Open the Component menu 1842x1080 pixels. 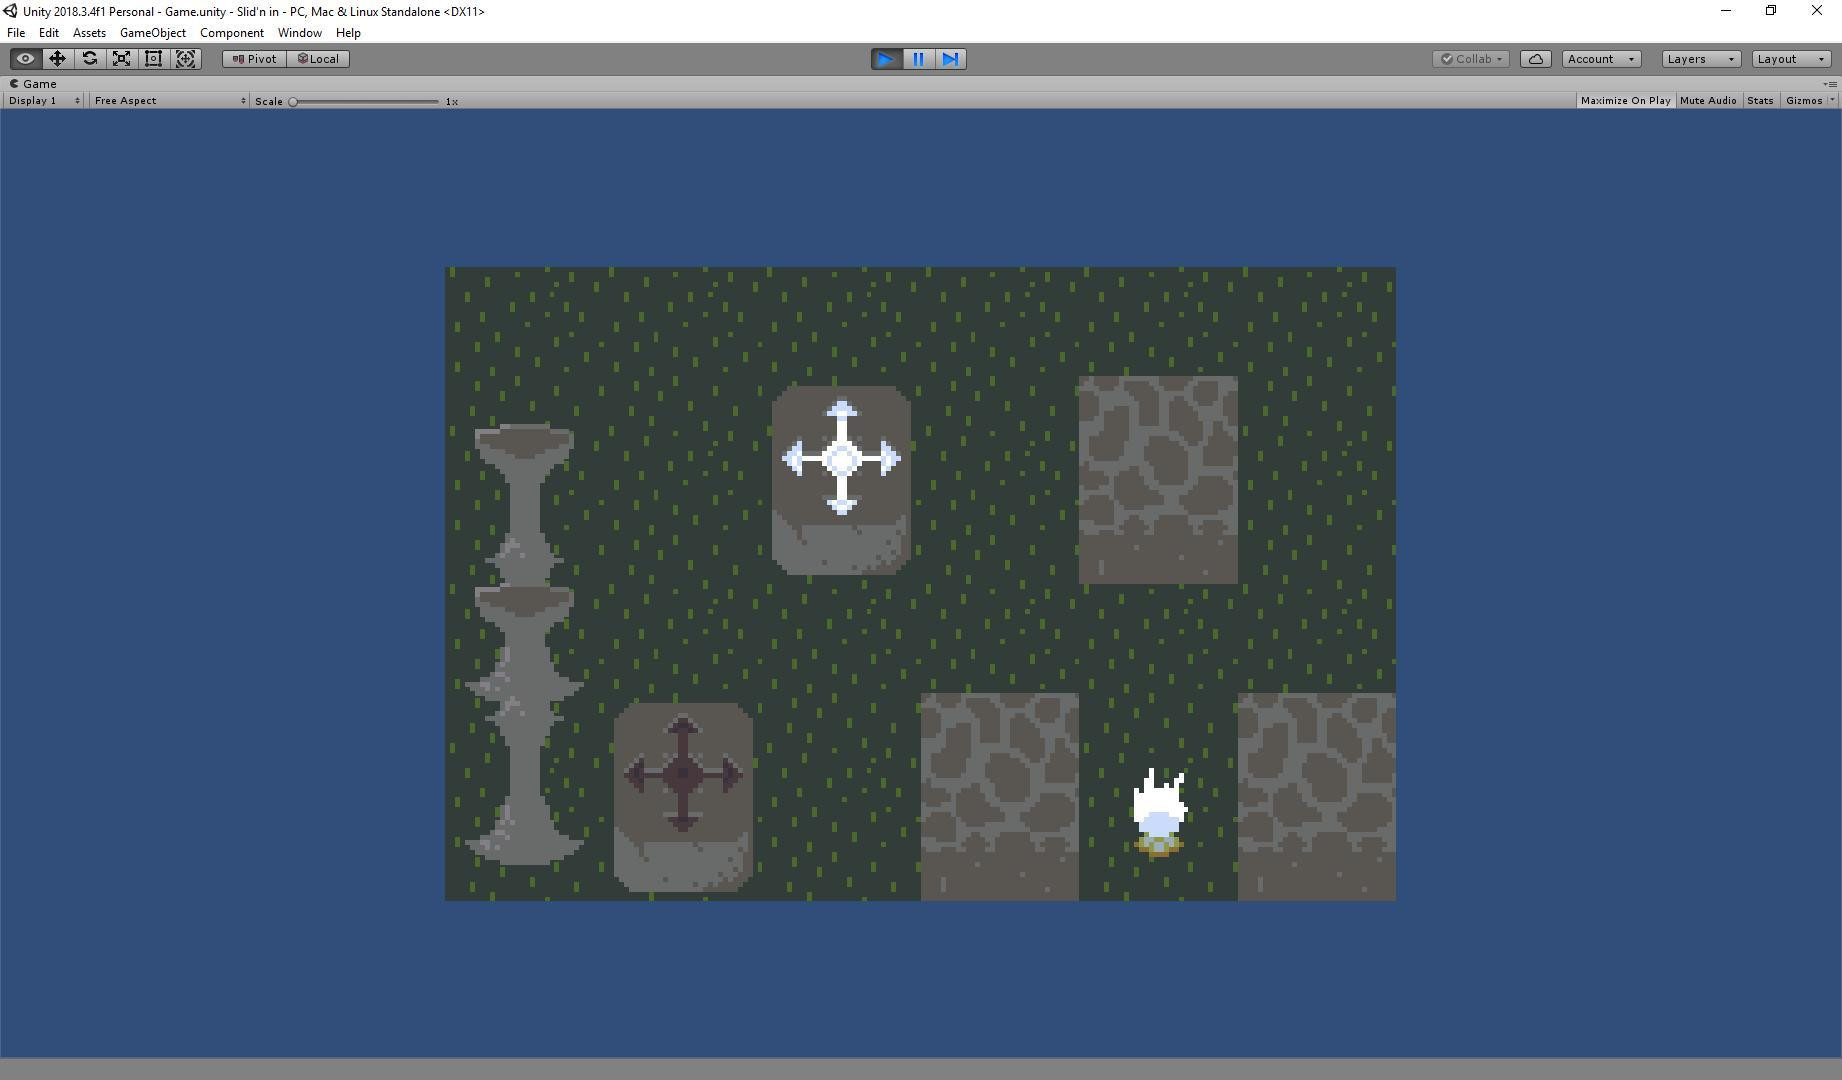[232, 33]
